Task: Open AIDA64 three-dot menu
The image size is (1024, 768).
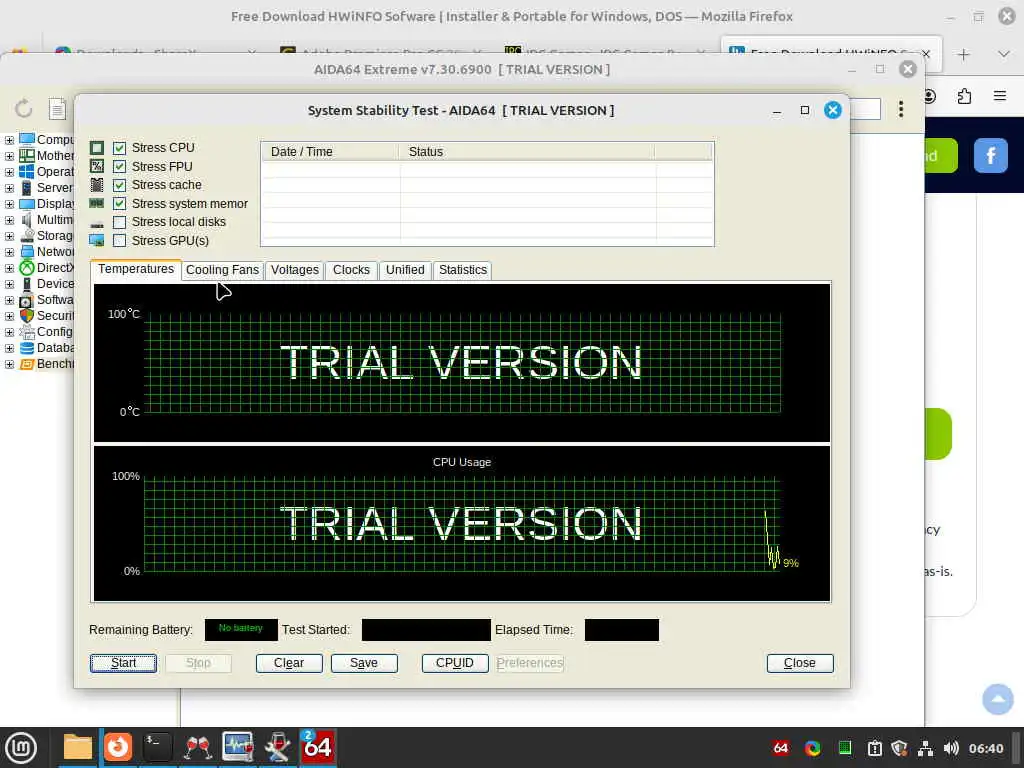Action: (901, 109)
